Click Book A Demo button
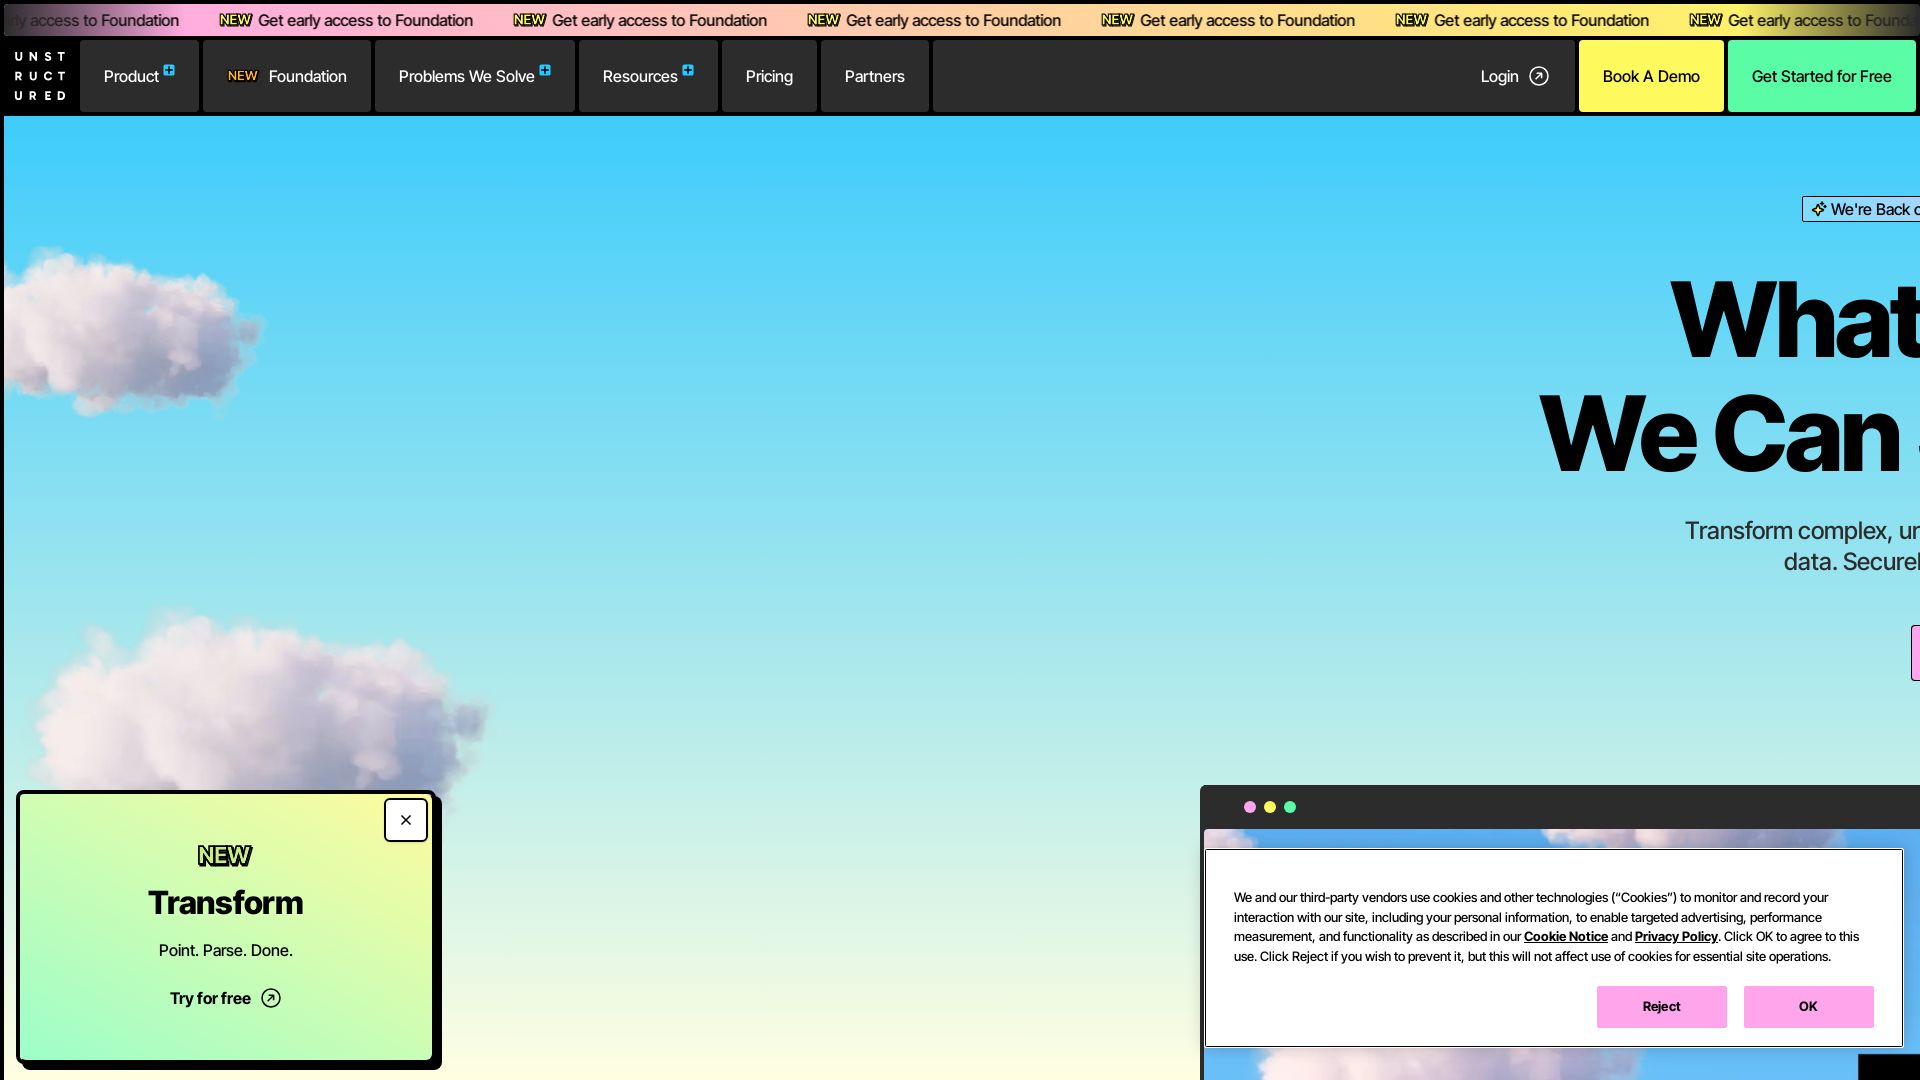 point(1651,76)
